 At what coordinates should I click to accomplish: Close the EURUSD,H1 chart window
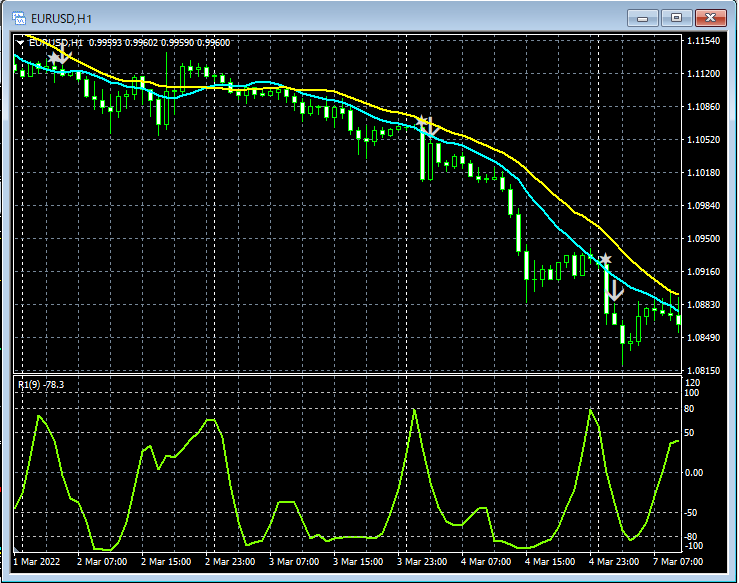pos(710,18)
